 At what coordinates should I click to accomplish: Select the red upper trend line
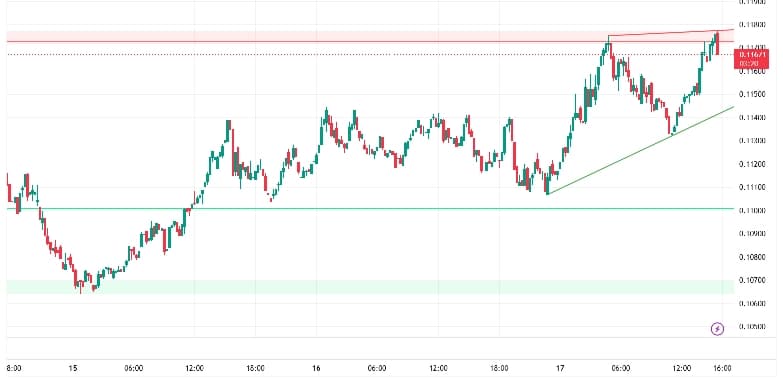[671, 32]
